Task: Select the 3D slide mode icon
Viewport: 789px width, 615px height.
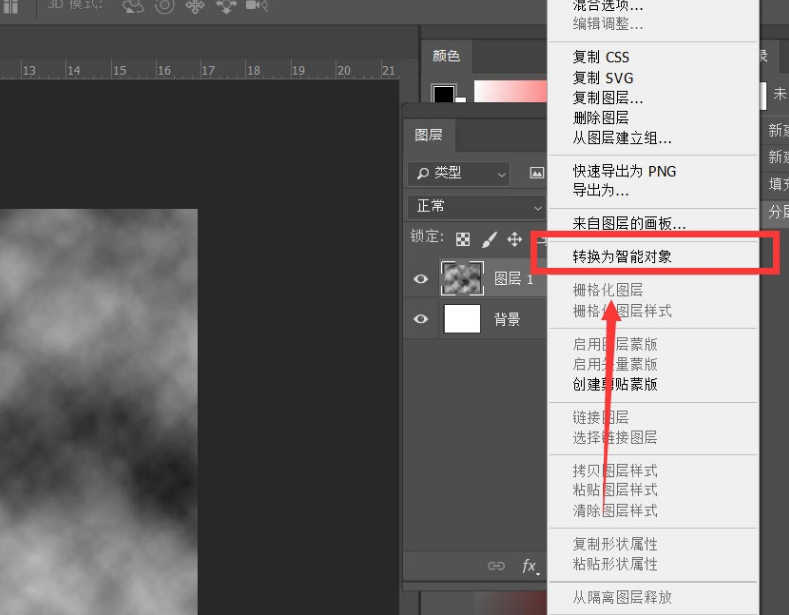Action: [226, 6]
